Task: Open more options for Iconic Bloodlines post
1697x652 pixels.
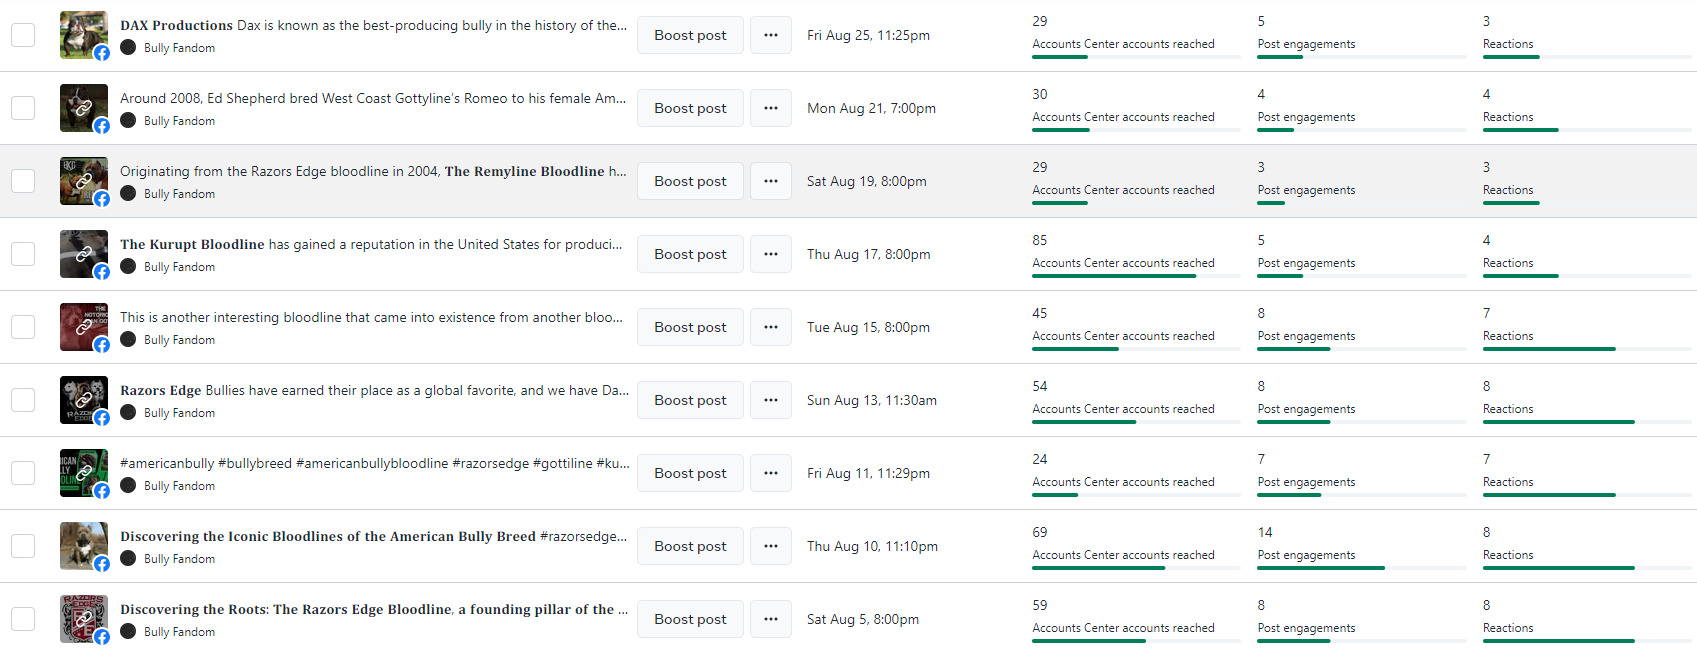Action: click(x=770, y=546)
